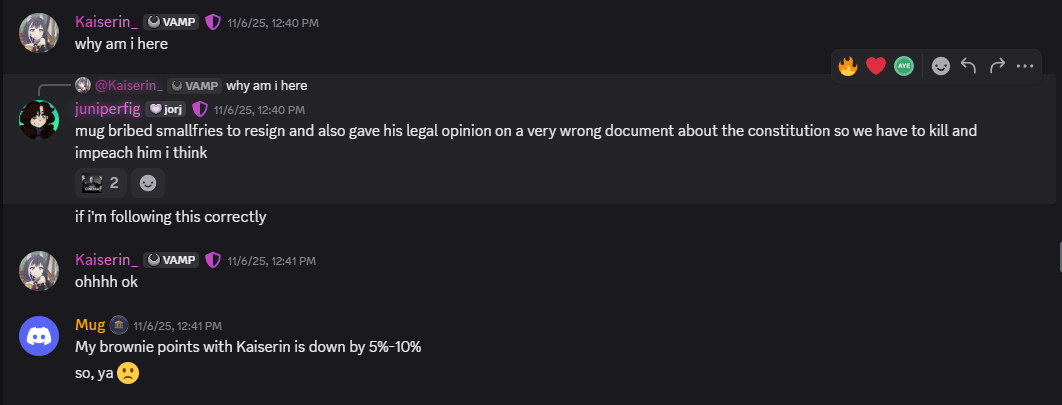Open the More options ellipsis menu

click(1024, 66)
